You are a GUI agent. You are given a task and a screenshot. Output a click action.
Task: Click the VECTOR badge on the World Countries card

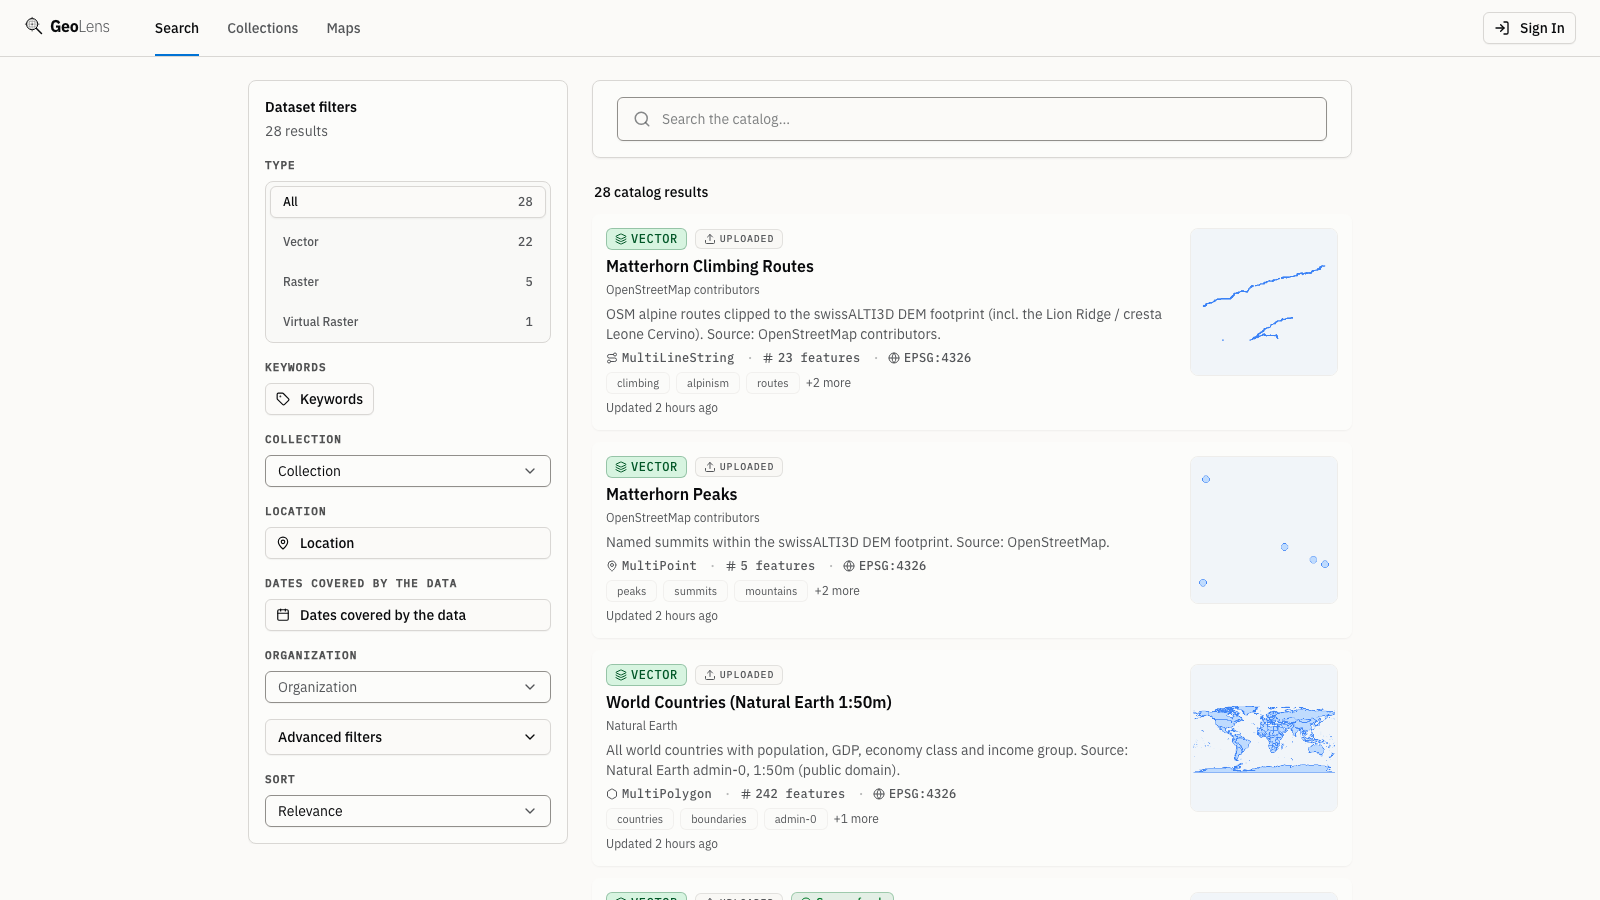(x=646, y=675)
